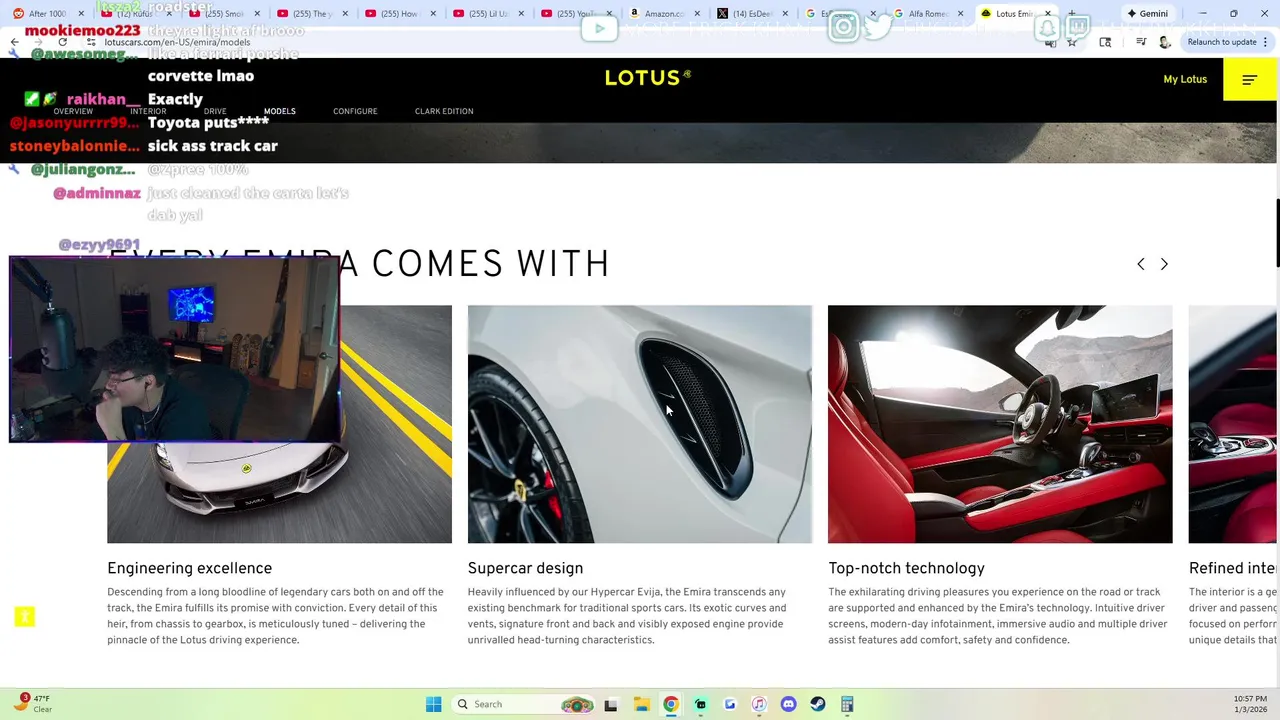The height and width of the screenshot is (720, 1280).
Task: Show next Emira feature card arrow
Action: click(x=1164, y=264)
